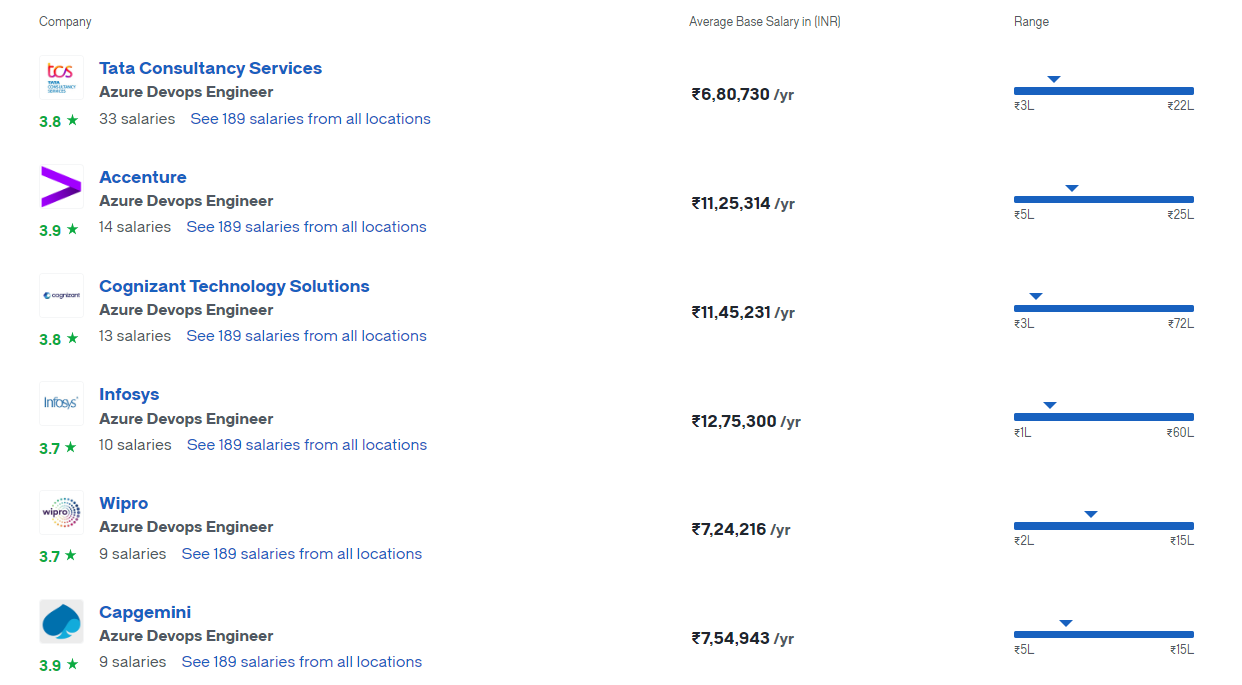Click the Cognizant company logo
This screenshot has width=1242, height=685.
click(61, 296)
